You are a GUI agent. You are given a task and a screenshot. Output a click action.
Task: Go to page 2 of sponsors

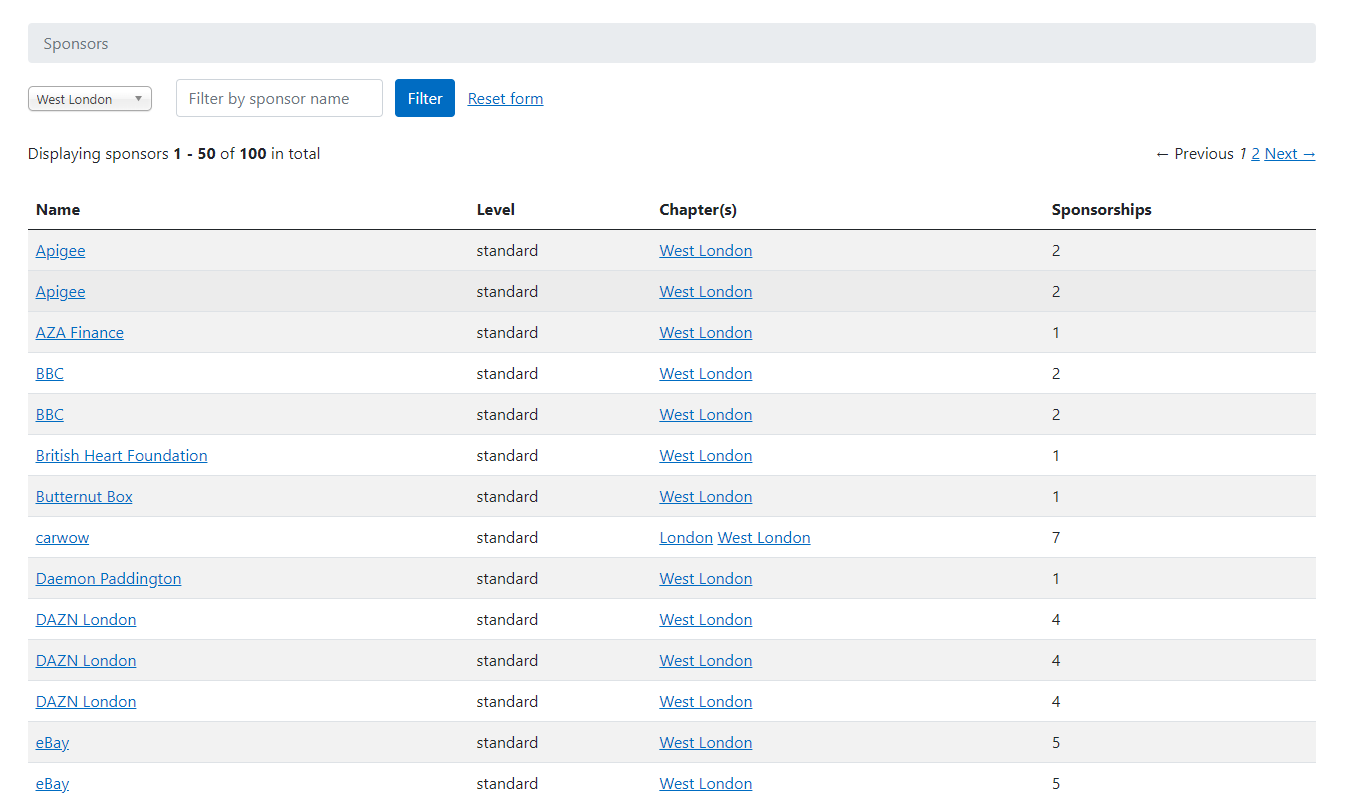tap(1255, 154)
